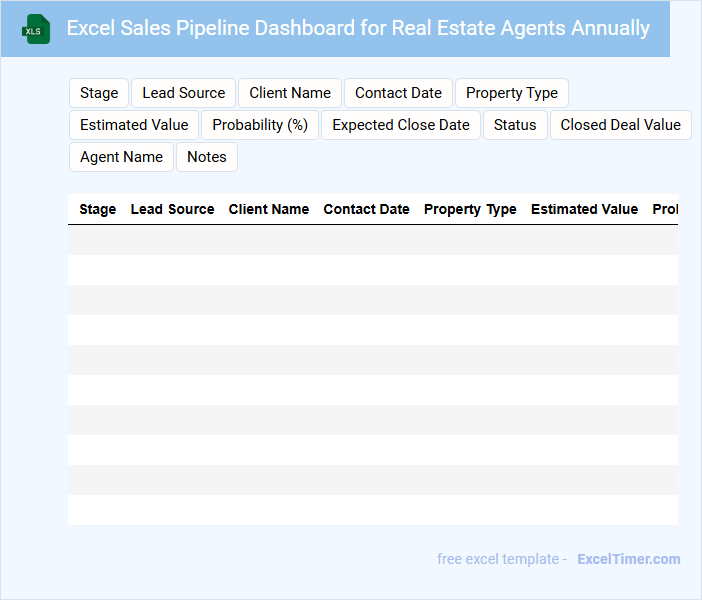Open the ExcelTimer.com link
Image resolution: width=702 pixels, height=600 pixels.
[x=628, y=559]
